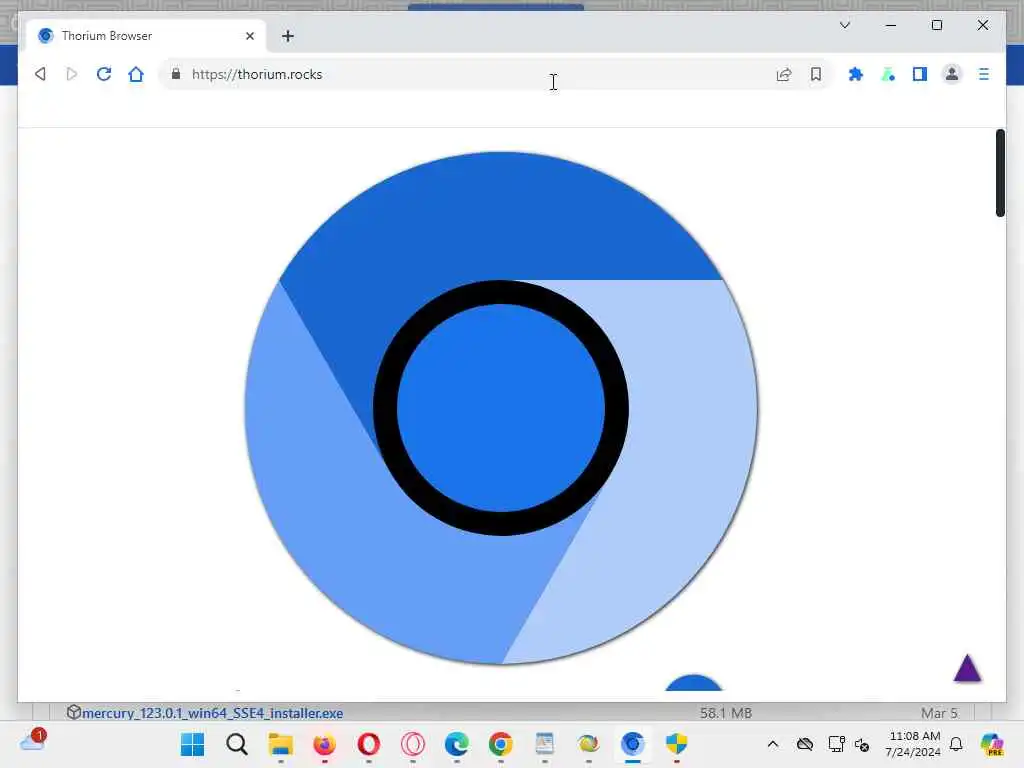Open the Chrome Labs flask icon

tap(888, 74)
